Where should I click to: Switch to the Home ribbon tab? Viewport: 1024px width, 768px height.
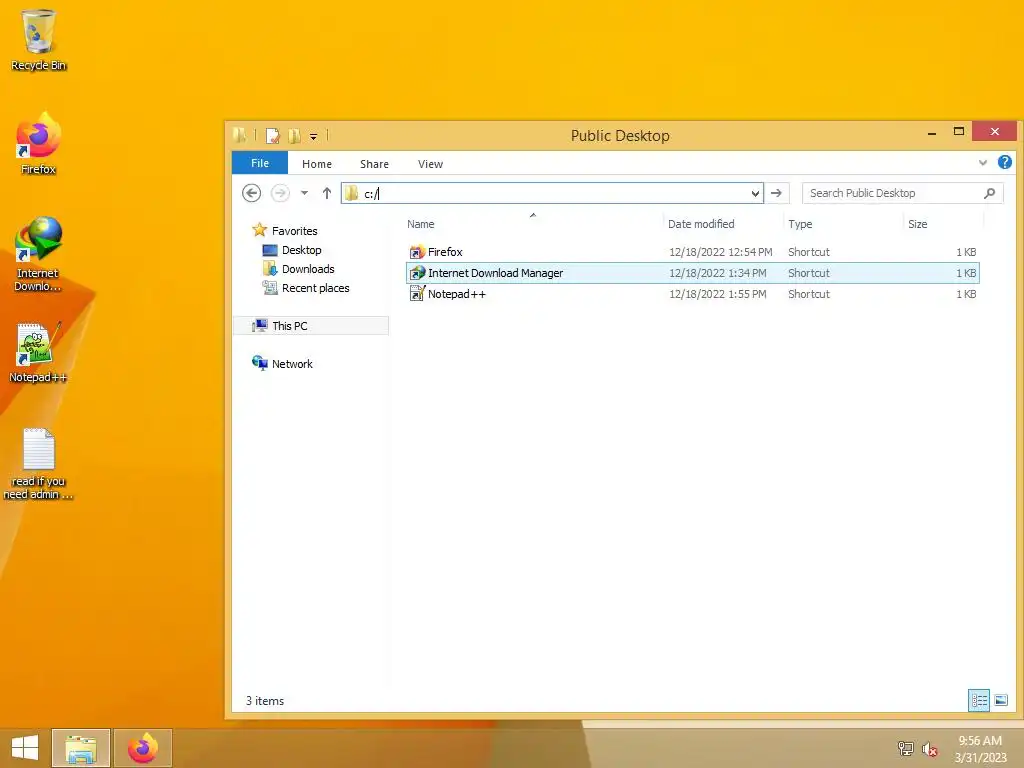click(317, 164)
